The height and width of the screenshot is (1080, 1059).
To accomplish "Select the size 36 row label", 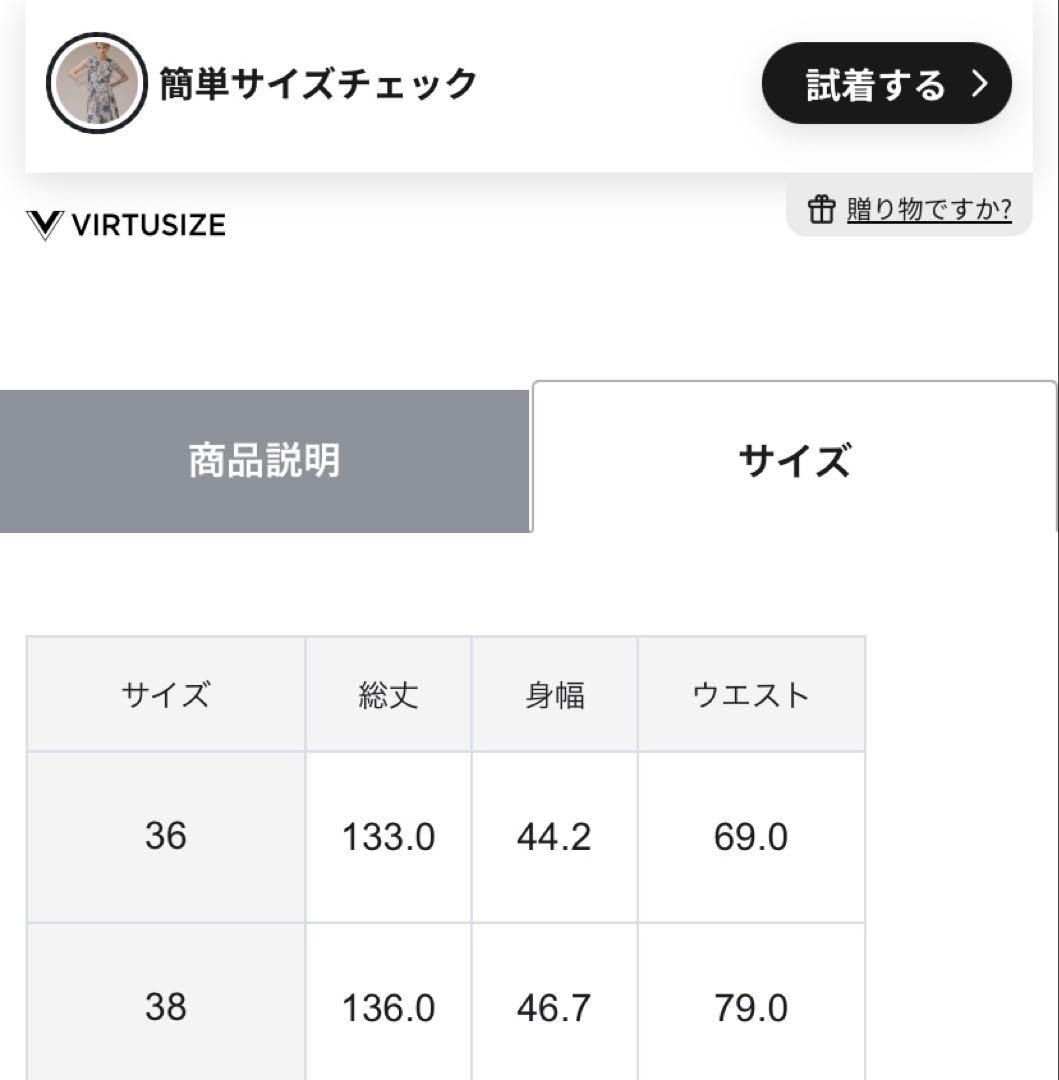I will (166, 836).
